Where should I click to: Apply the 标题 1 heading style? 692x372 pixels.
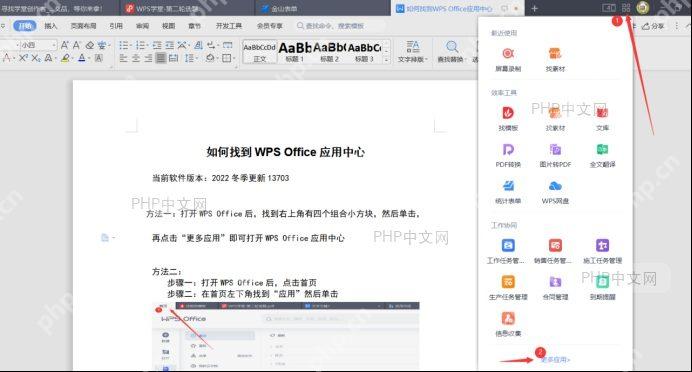pyautogui.click(x=294, y=52)
